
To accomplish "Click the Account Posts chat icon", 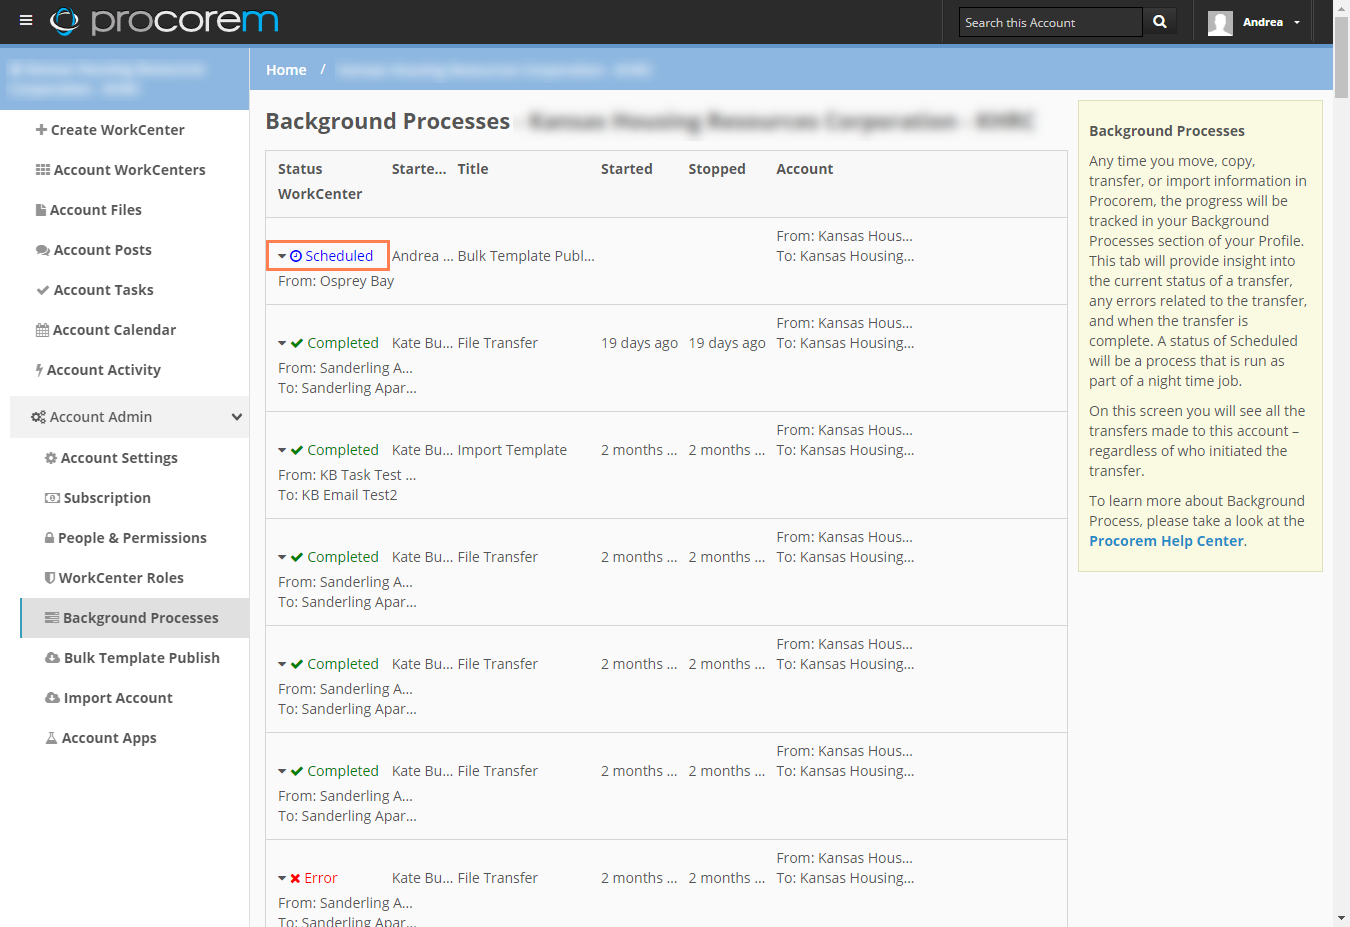I will [43, 250].
